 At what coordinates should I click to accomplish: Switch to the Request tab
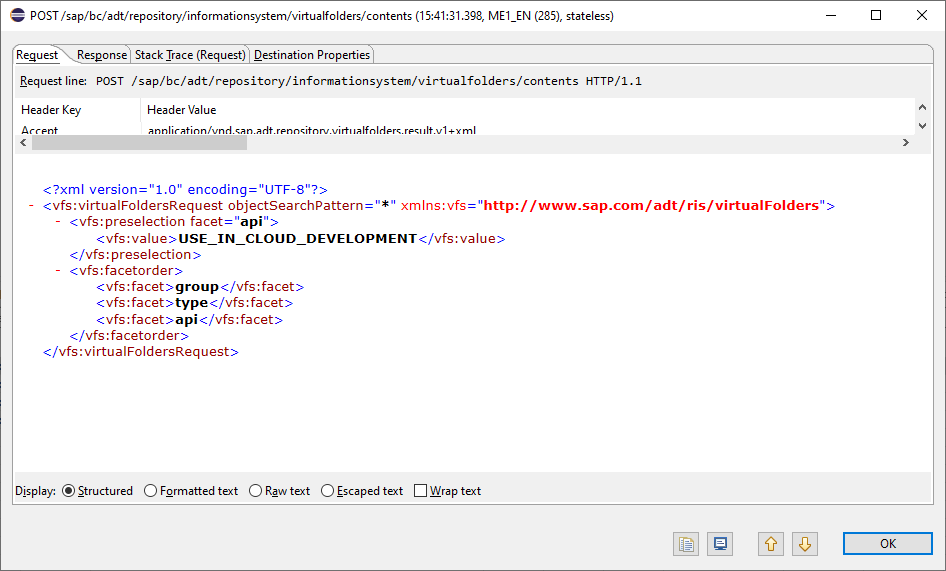point(37,55)
